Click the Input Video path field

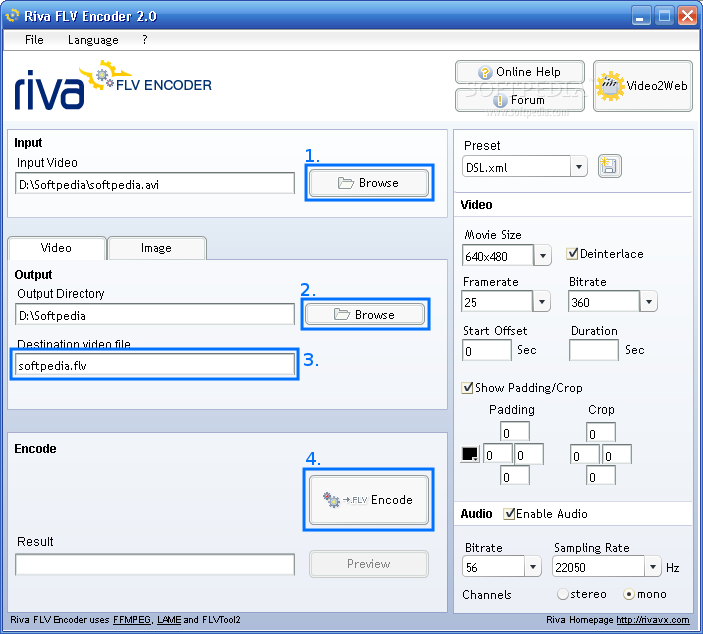[155, 183]
